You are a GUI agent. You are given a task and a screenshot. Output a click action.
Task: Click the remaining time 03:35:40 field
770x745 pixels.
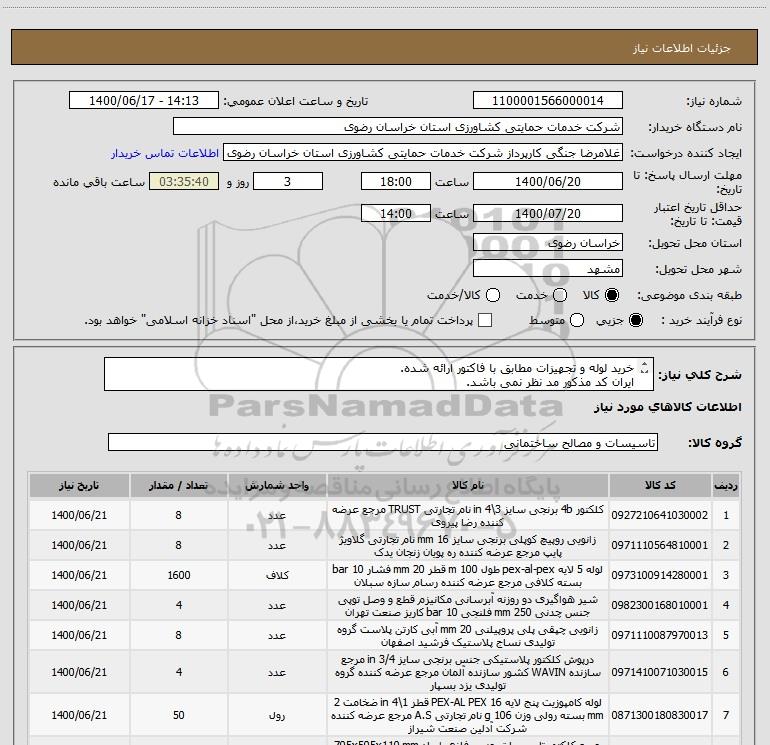point(184,181)
